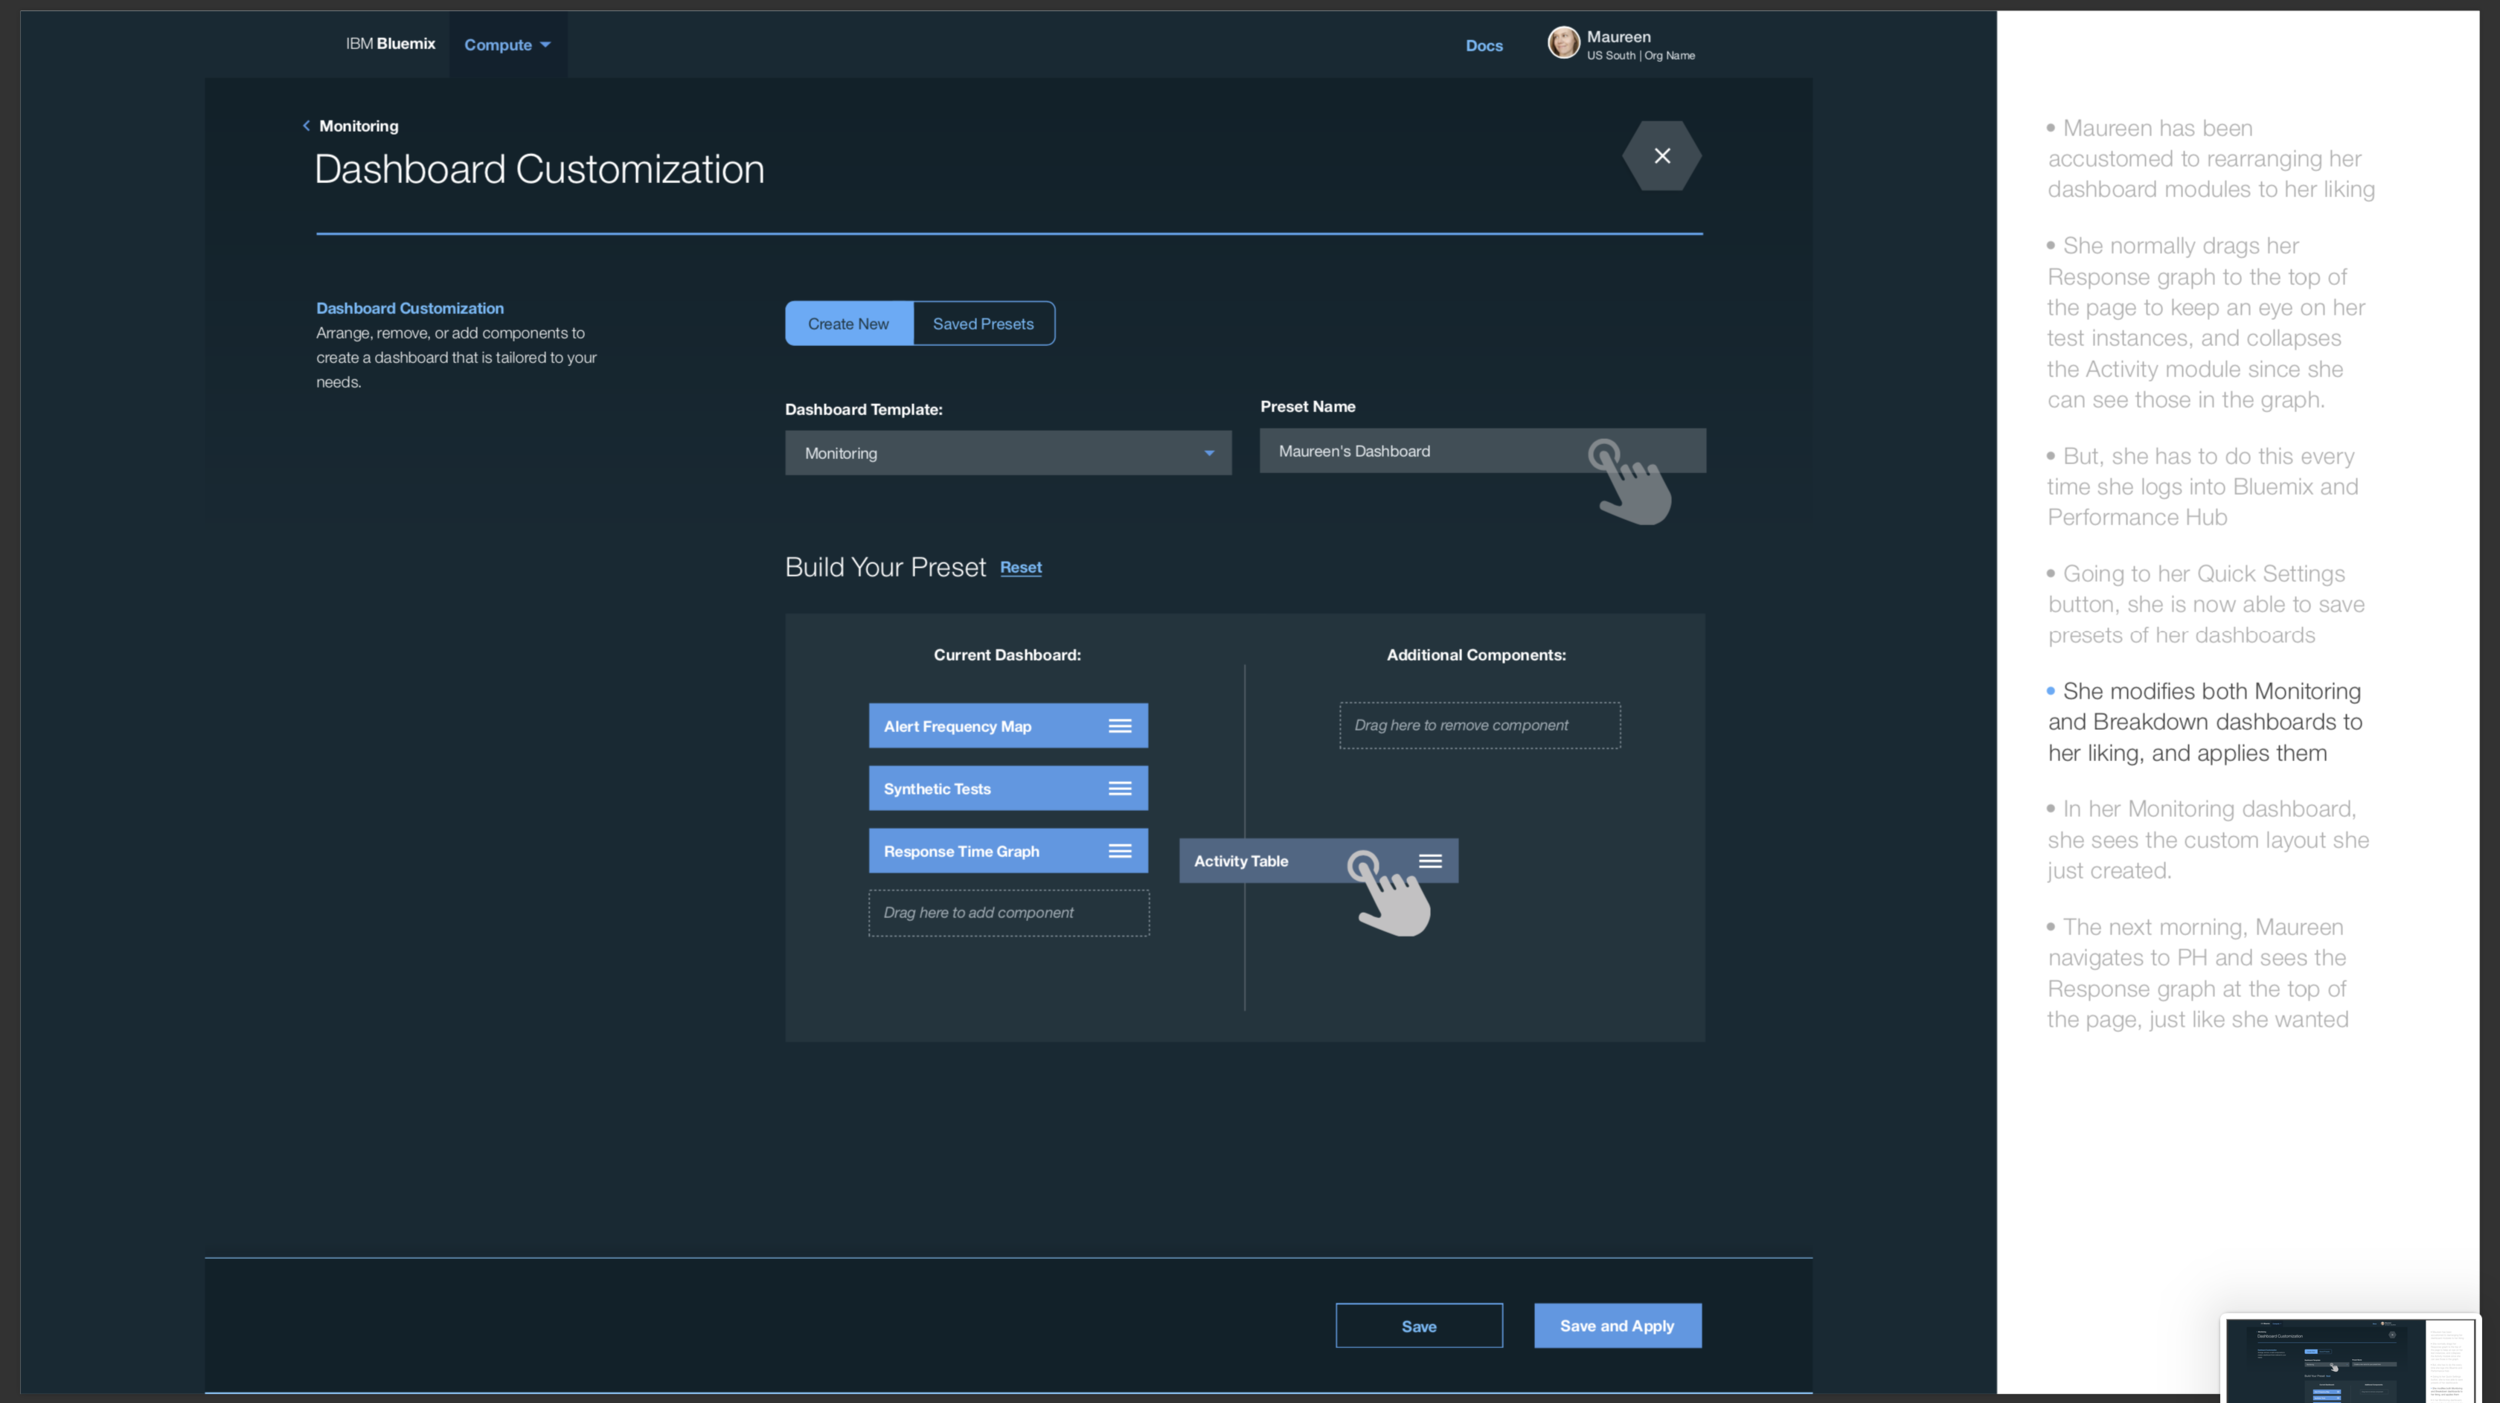
Task: Click the slide thumbnail preview at the bottom right
Action: point(2348,1359)
